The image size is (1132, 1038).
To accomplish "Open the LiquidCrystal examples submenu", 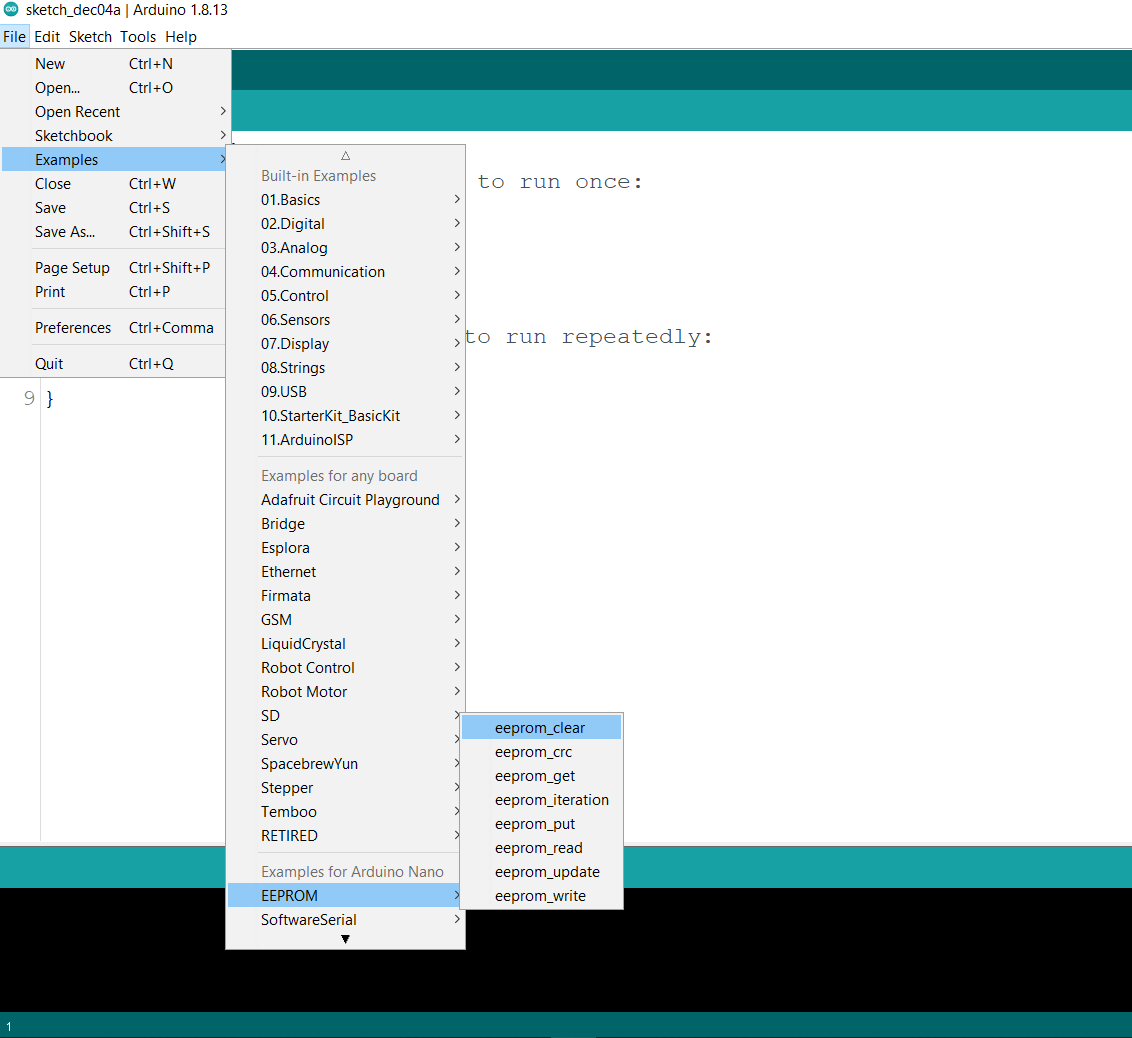I will click(345, 644).
